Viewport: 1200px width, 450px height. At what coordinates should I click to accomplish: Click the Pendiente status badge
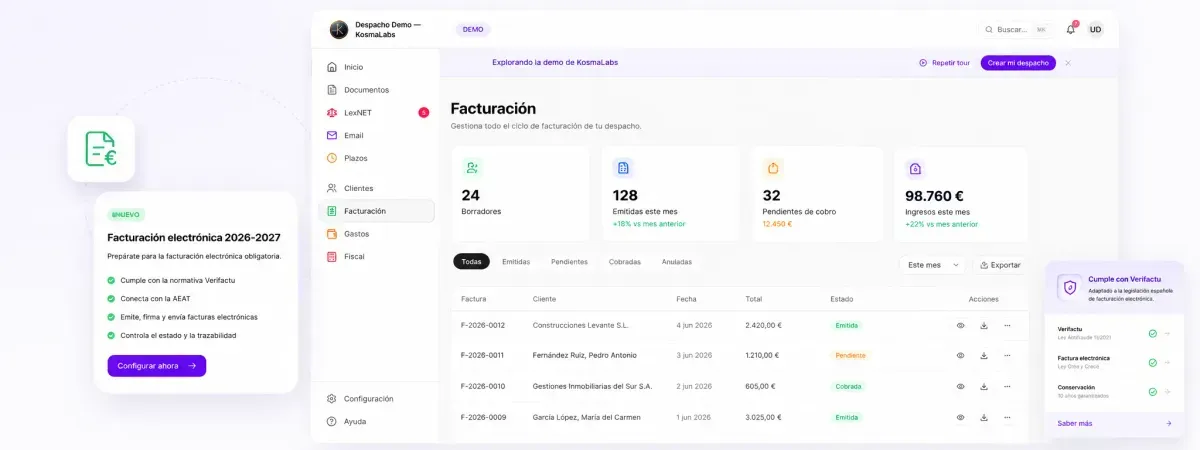tap(850, 355)
